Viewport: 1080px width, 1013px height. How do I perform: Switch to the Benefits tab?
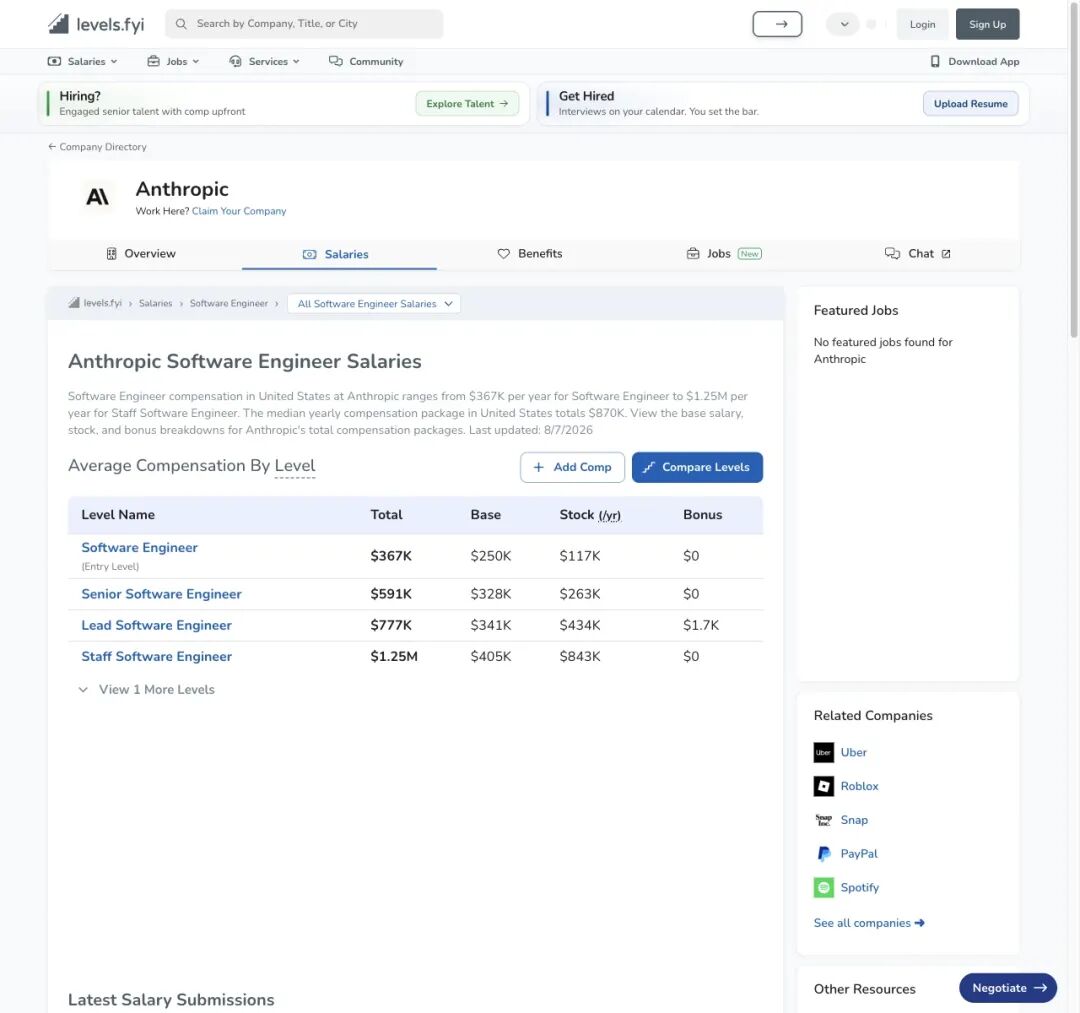pyautogui.click(x=530, y=254)
